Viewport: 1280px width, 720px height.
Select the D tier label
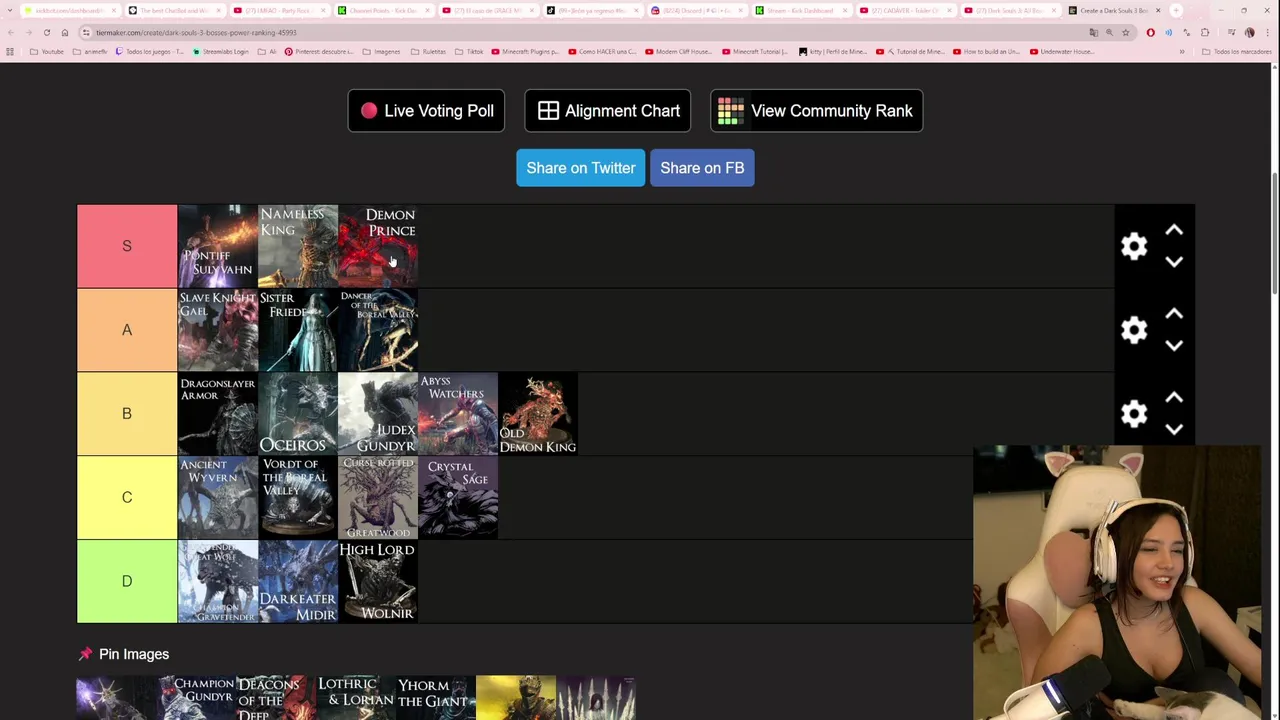click(x=127, y=581)
